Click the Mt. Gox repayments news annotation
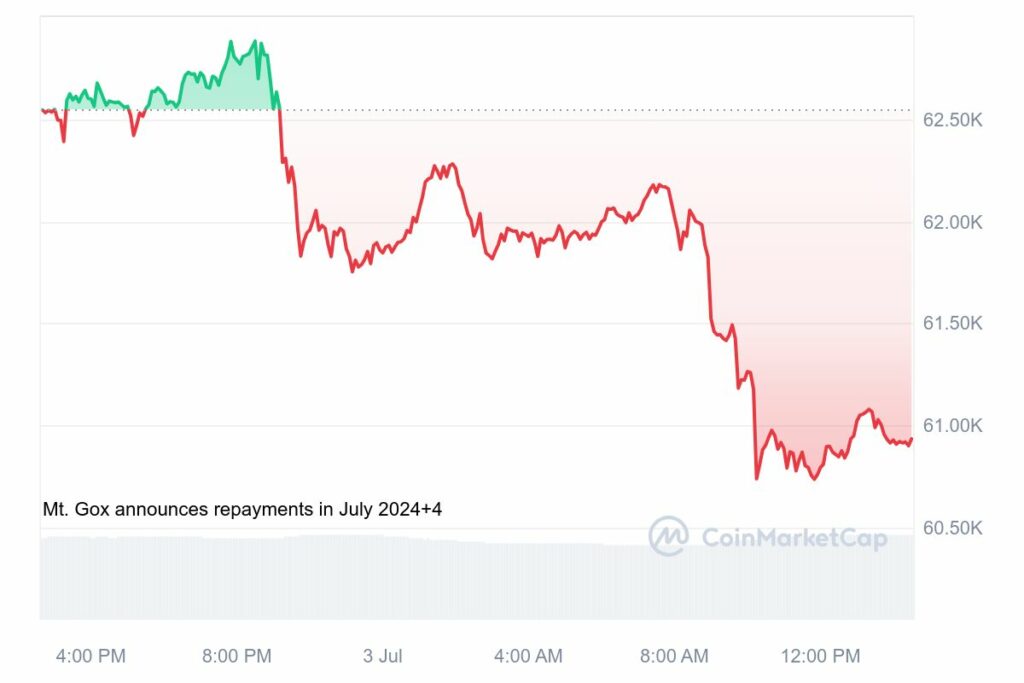The width and height of the screenshot is (1024, 683). point(230,510)
